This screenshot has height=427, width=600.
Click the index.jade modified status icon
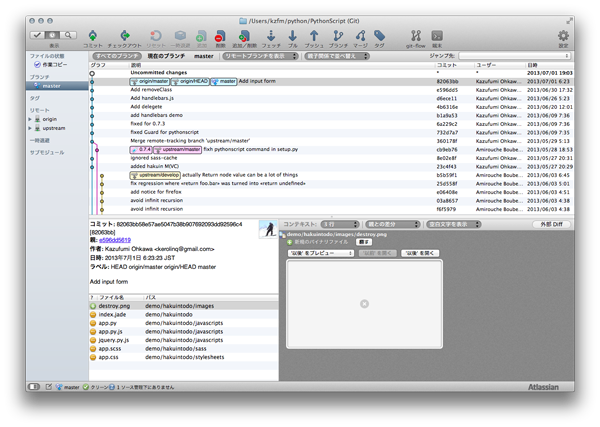[x=93, y=315]
